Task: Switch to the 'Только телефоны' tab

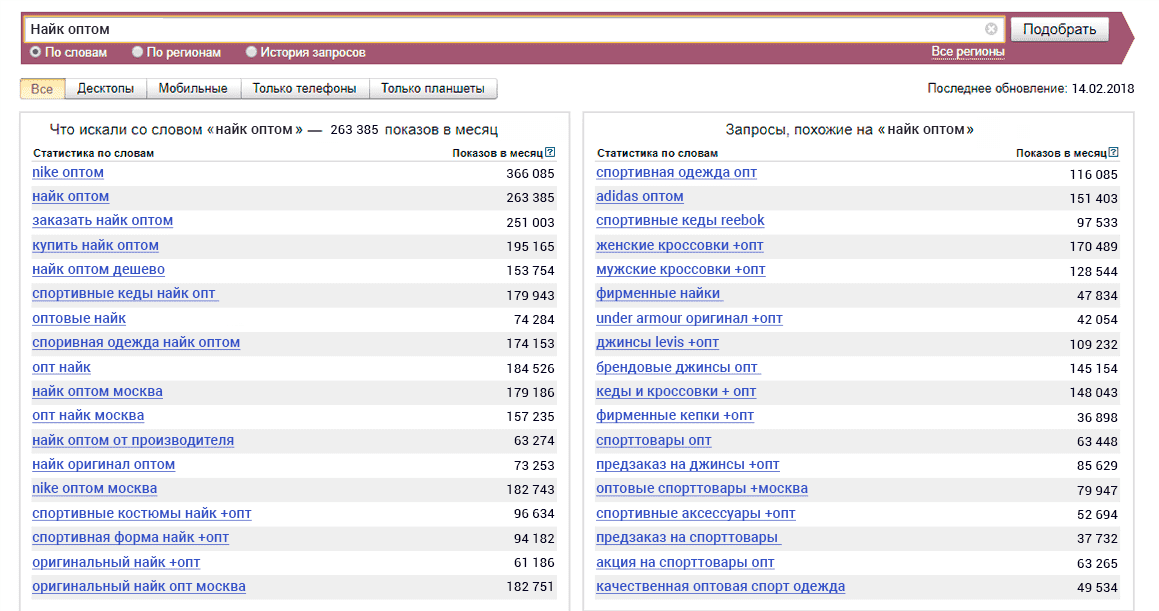Action: point(305,89)
